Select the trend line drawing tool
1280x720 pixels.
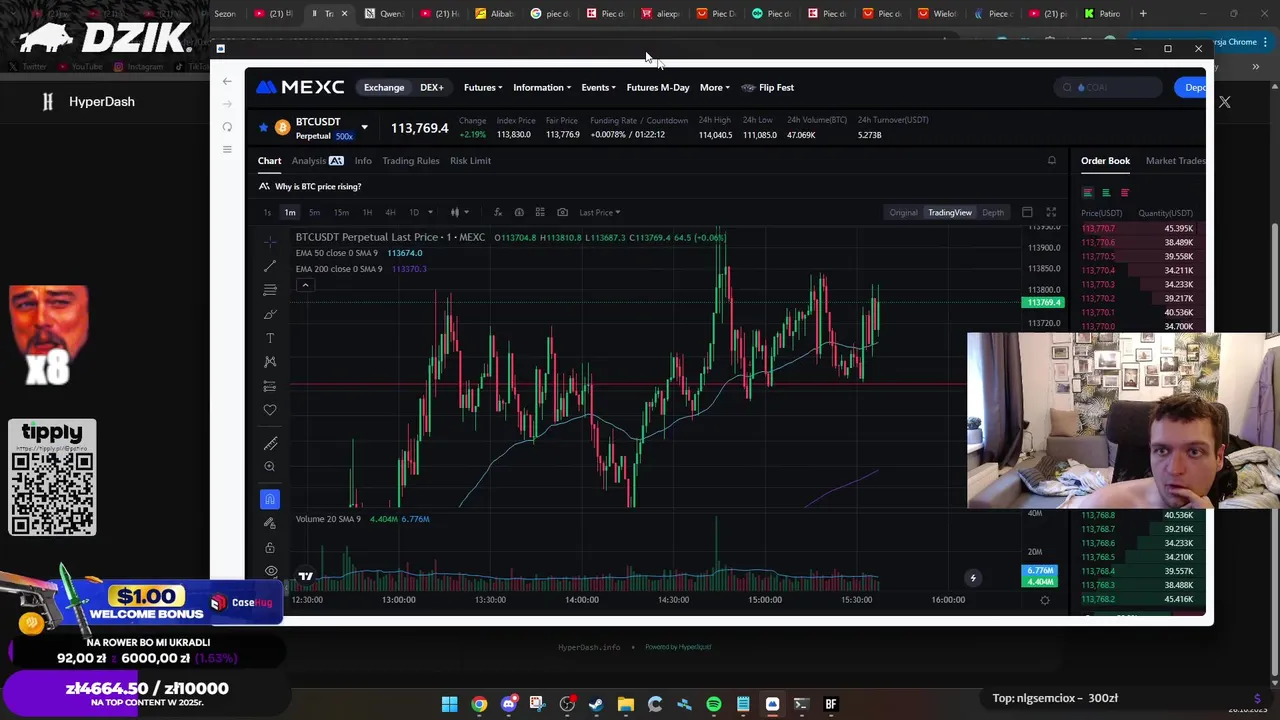tap(270, 266)
